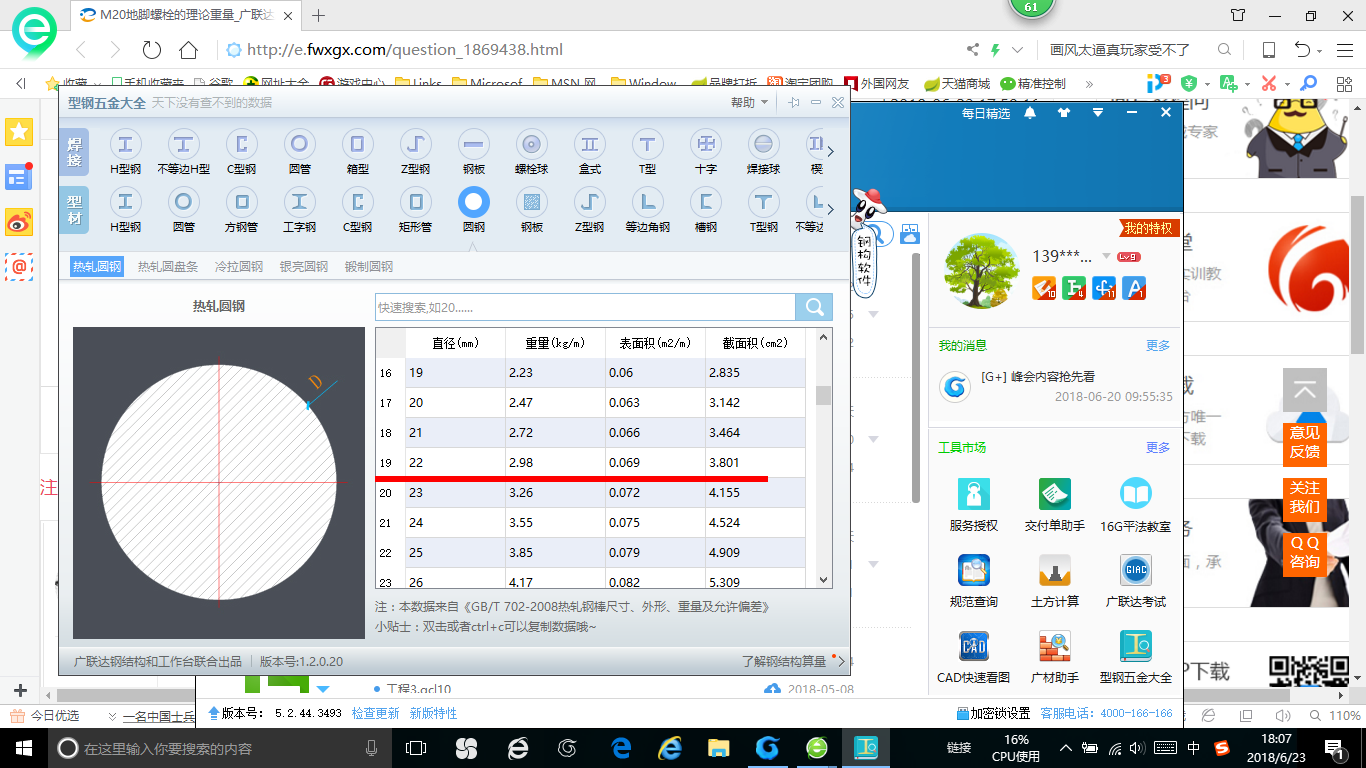Open the dropdown arrow beside 139*** username

tap(1106, 257)
